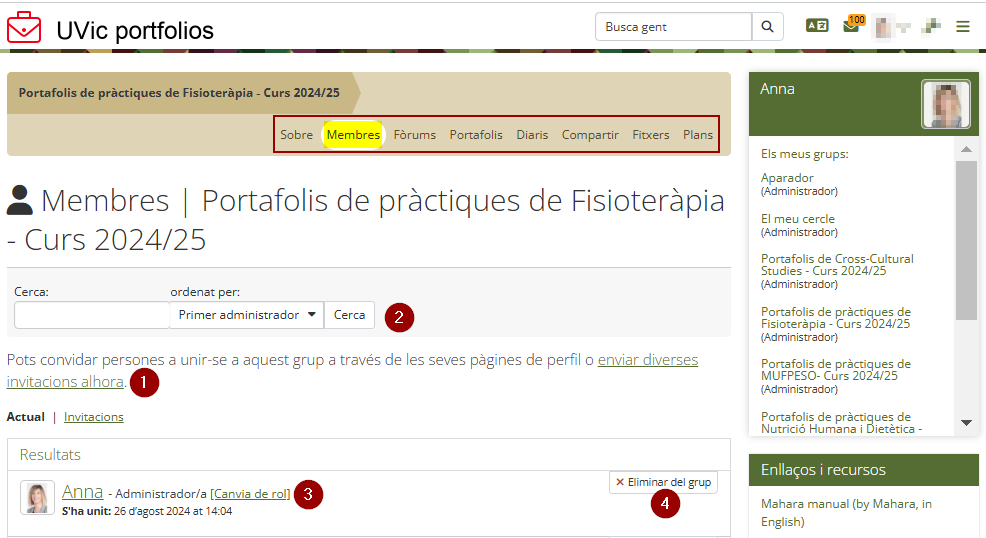Click the blurred puzzle-piece icon in header
The image size is (986, 538).
click(x=931, y=26)
